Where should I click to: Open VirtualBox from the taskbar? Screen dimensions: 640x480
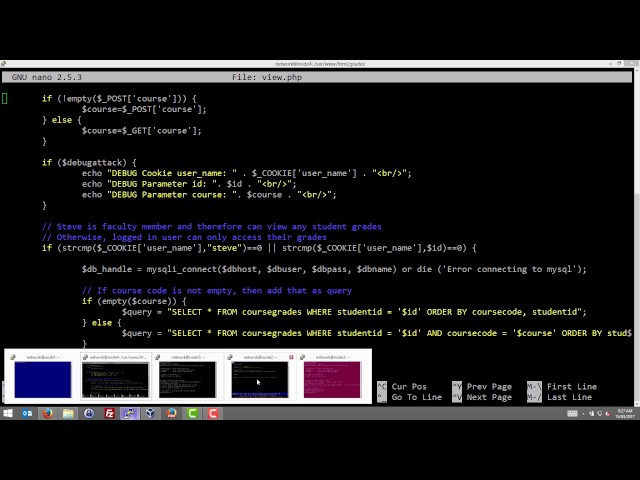coord(150,413)
